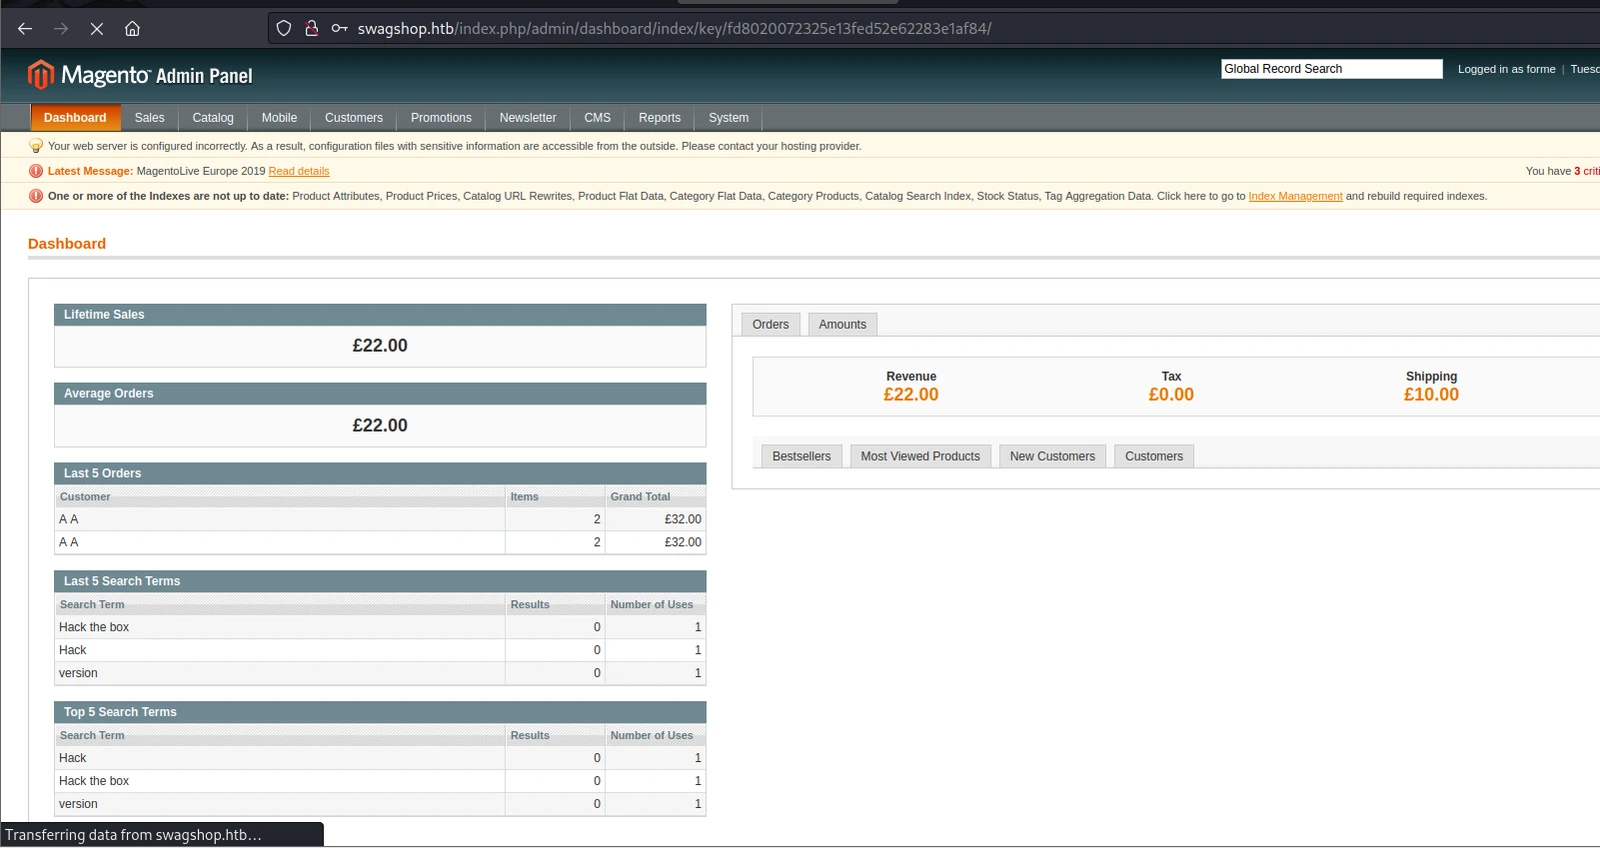Viewport: 1600px width, 848px height.
Task: Click the Customer column header in Last 5 Orders
Action: (280, 497)
